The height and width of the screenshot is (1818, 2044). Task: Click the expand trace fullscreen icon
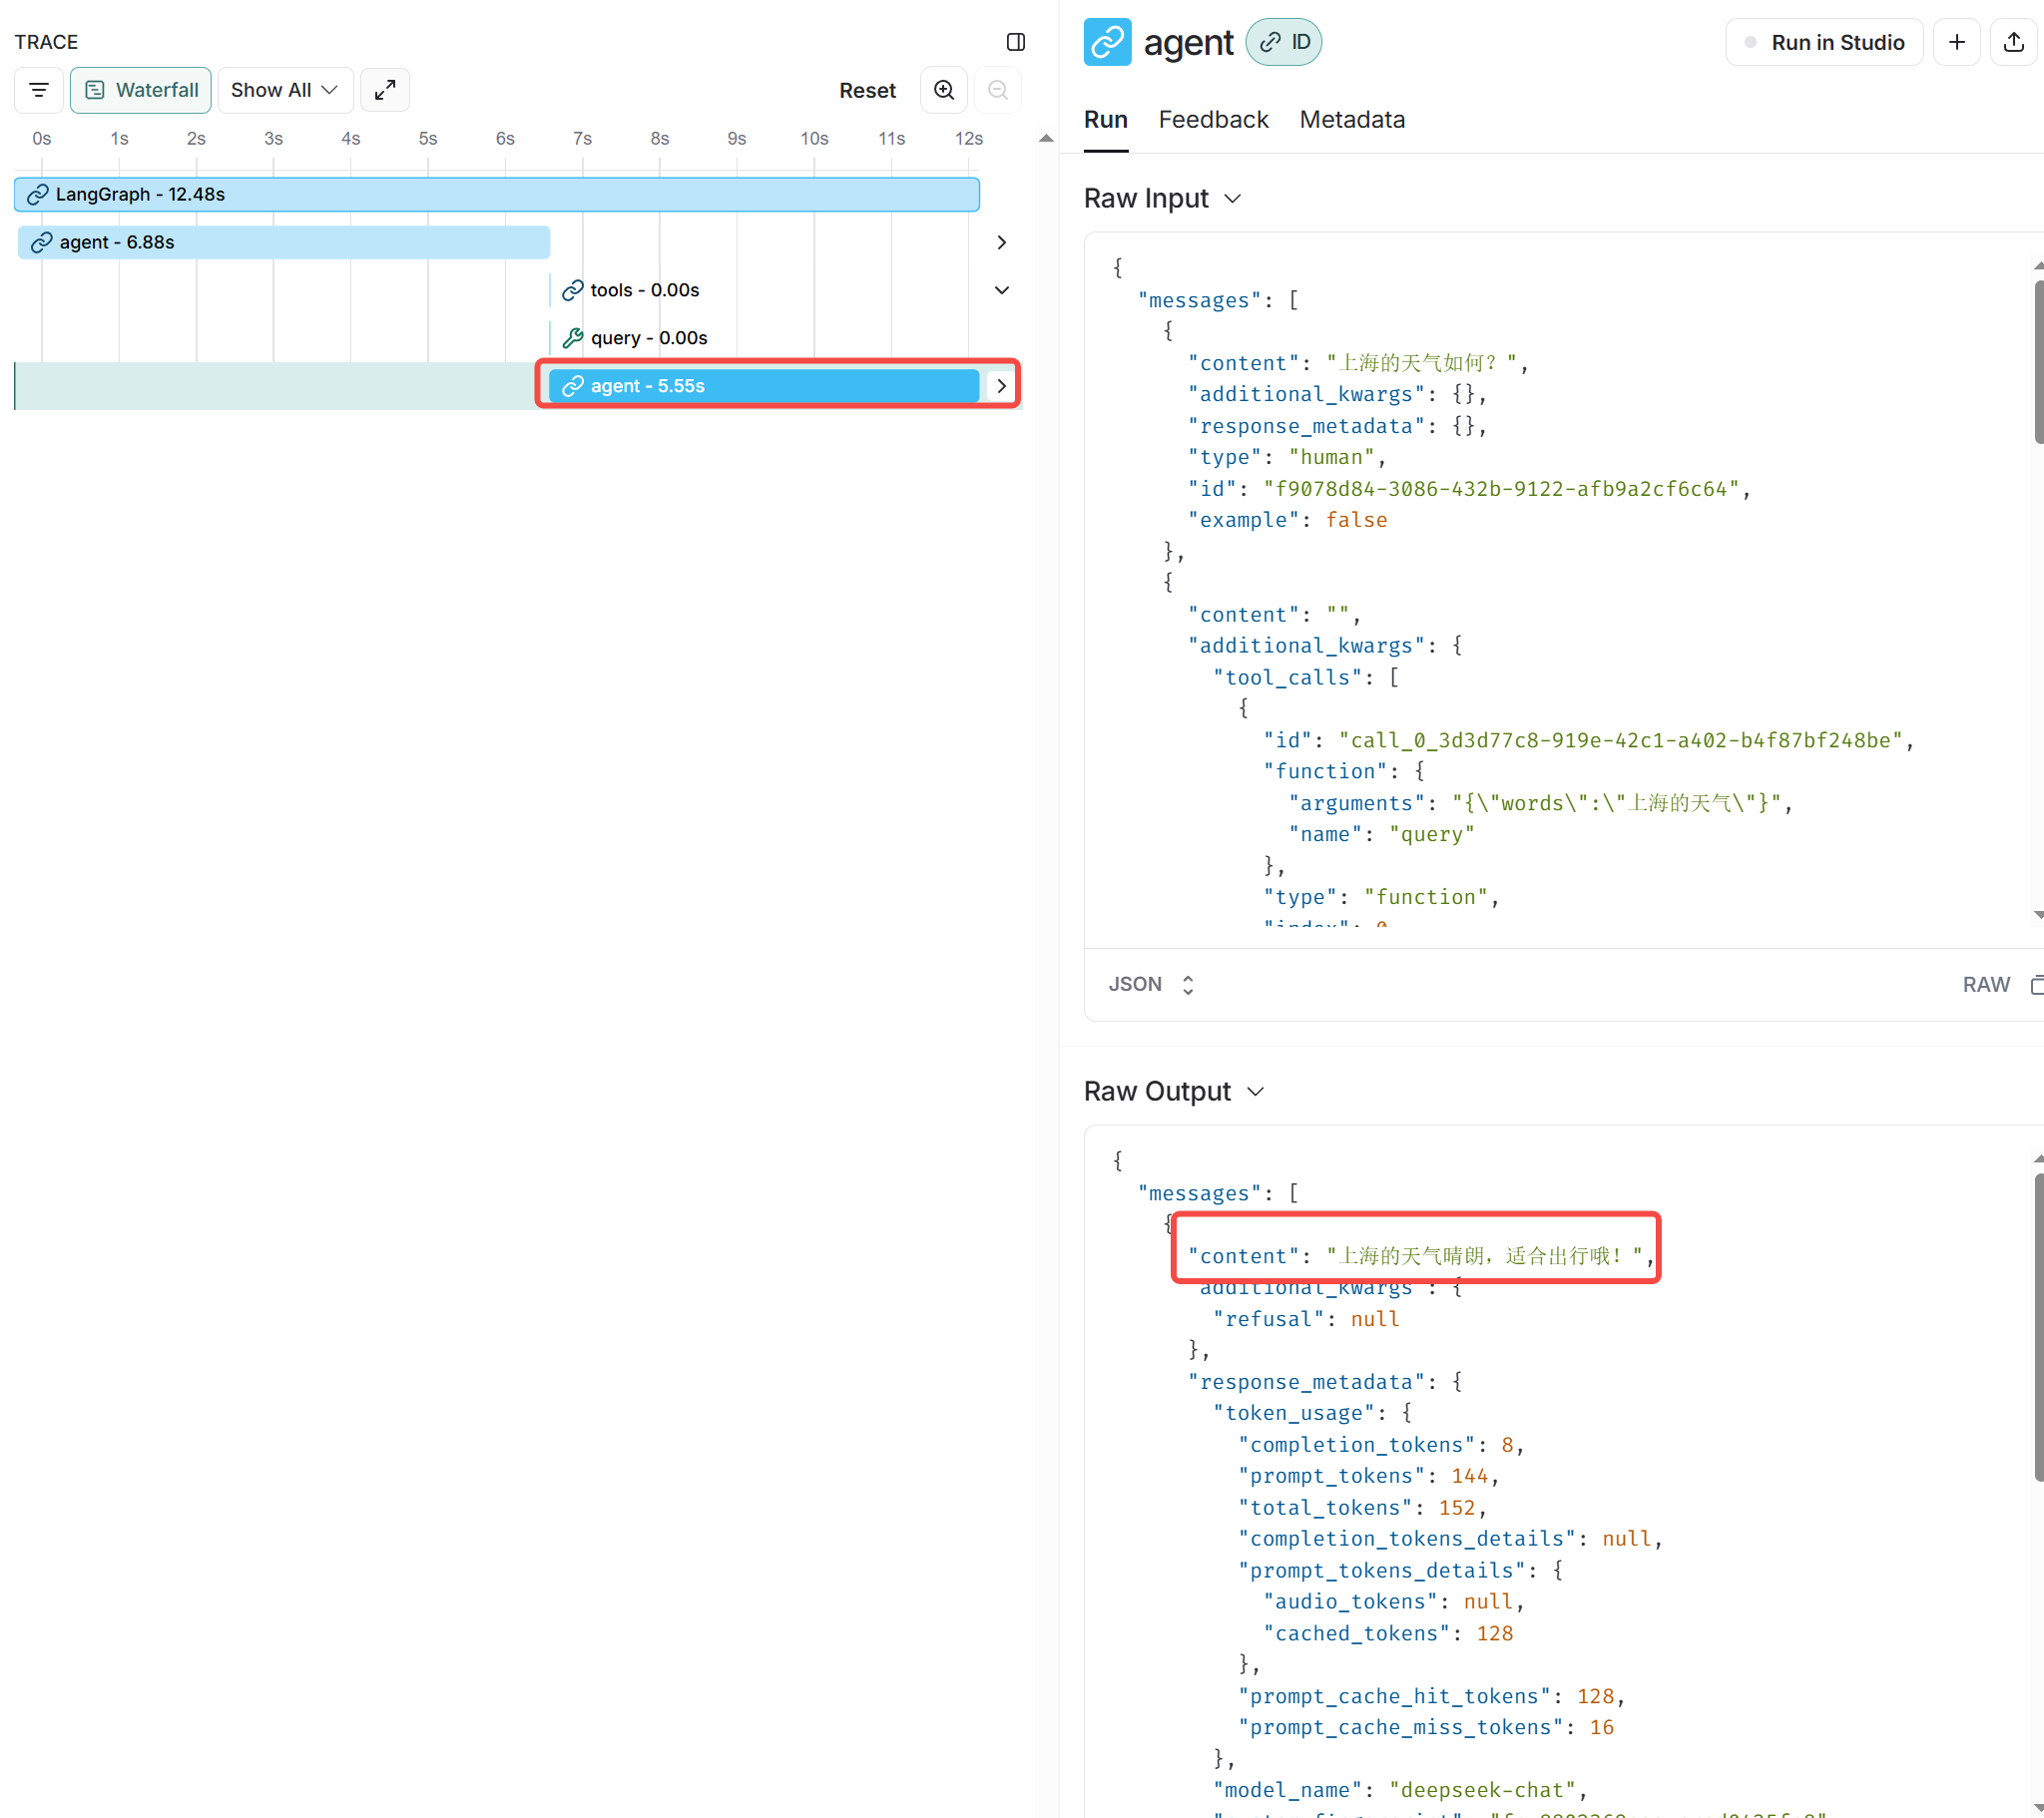tap(385, 90)
